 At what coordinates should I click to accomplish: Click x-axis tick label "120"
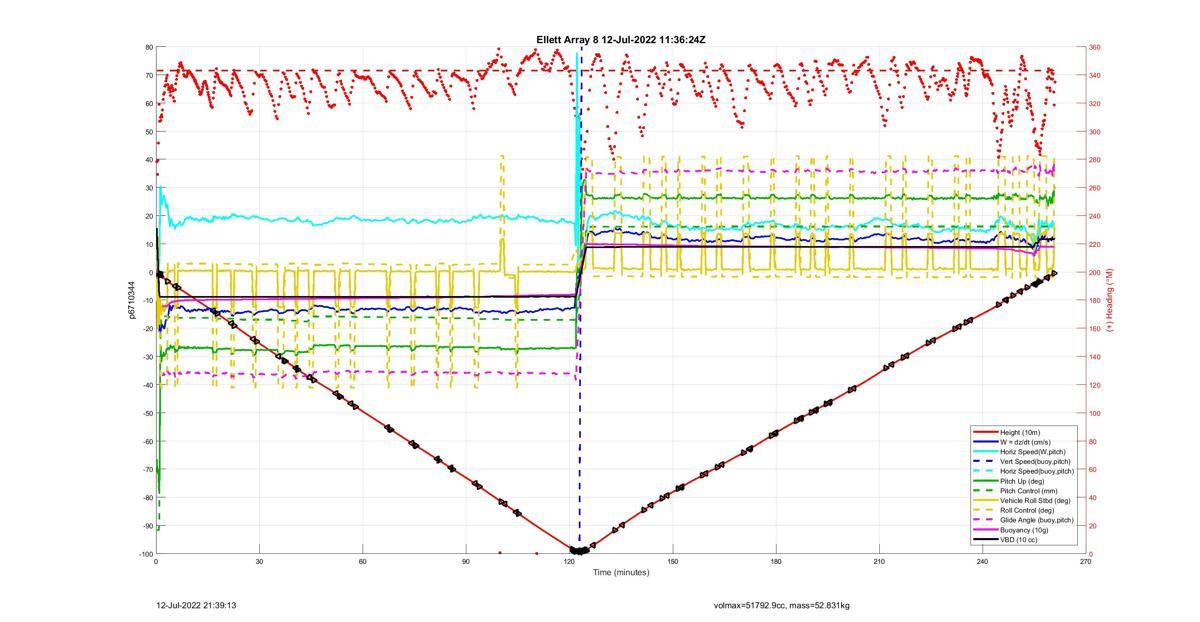coord(569,562)
